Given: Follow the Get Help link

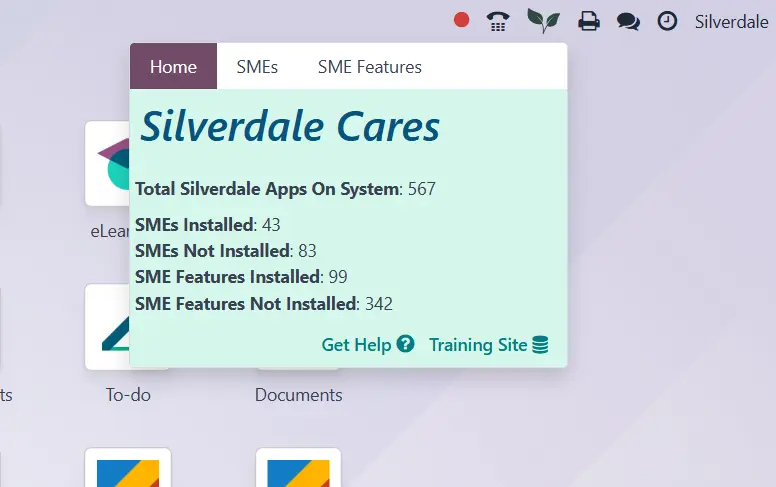Looking at the screenshot, I should point(356,344).
